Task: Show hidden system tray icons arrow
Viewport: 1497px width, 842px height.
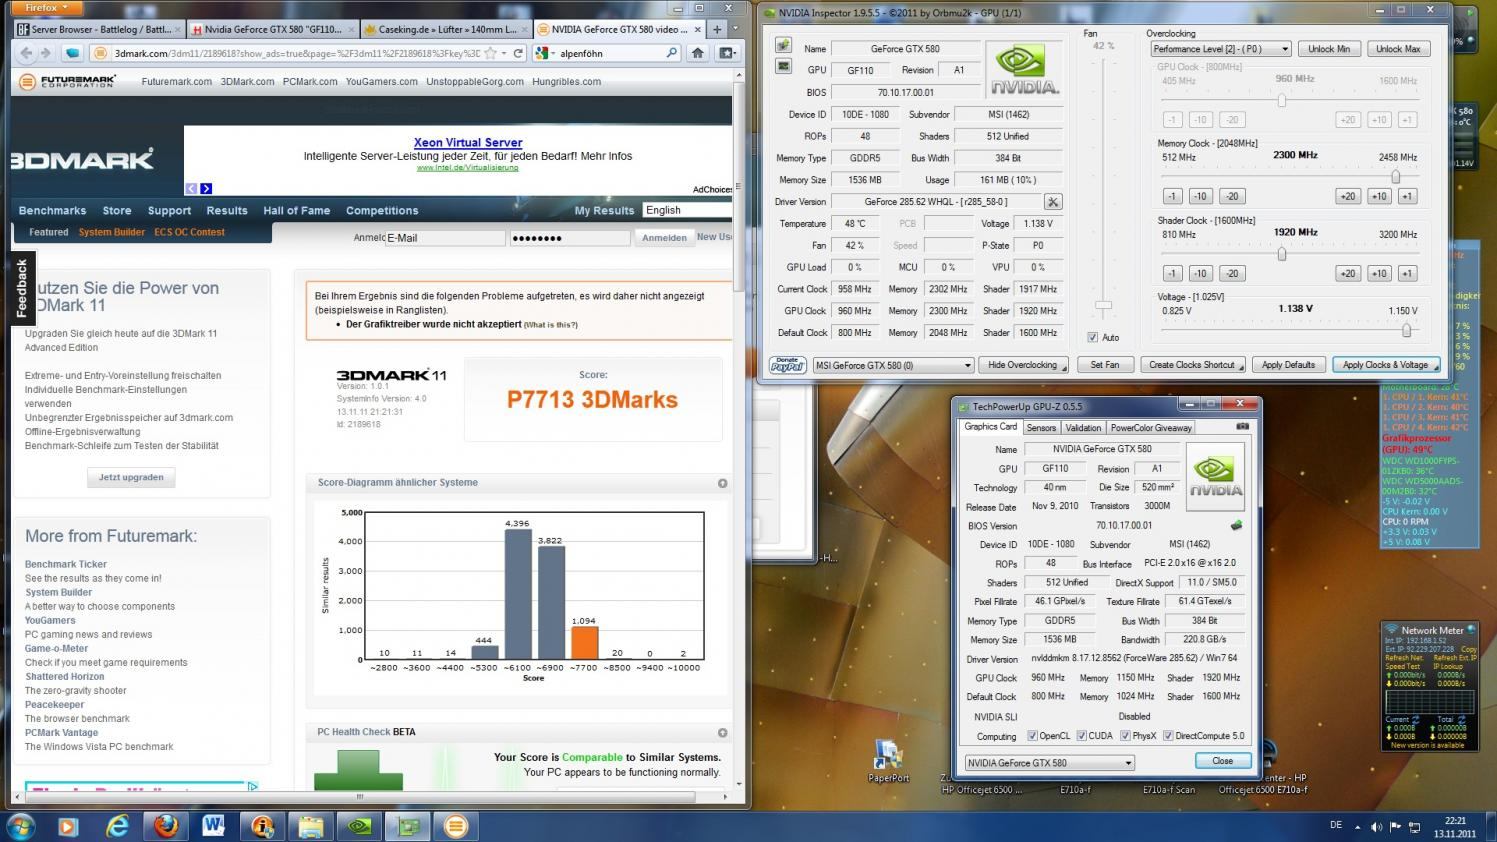Action: (x=1356, y=827)
